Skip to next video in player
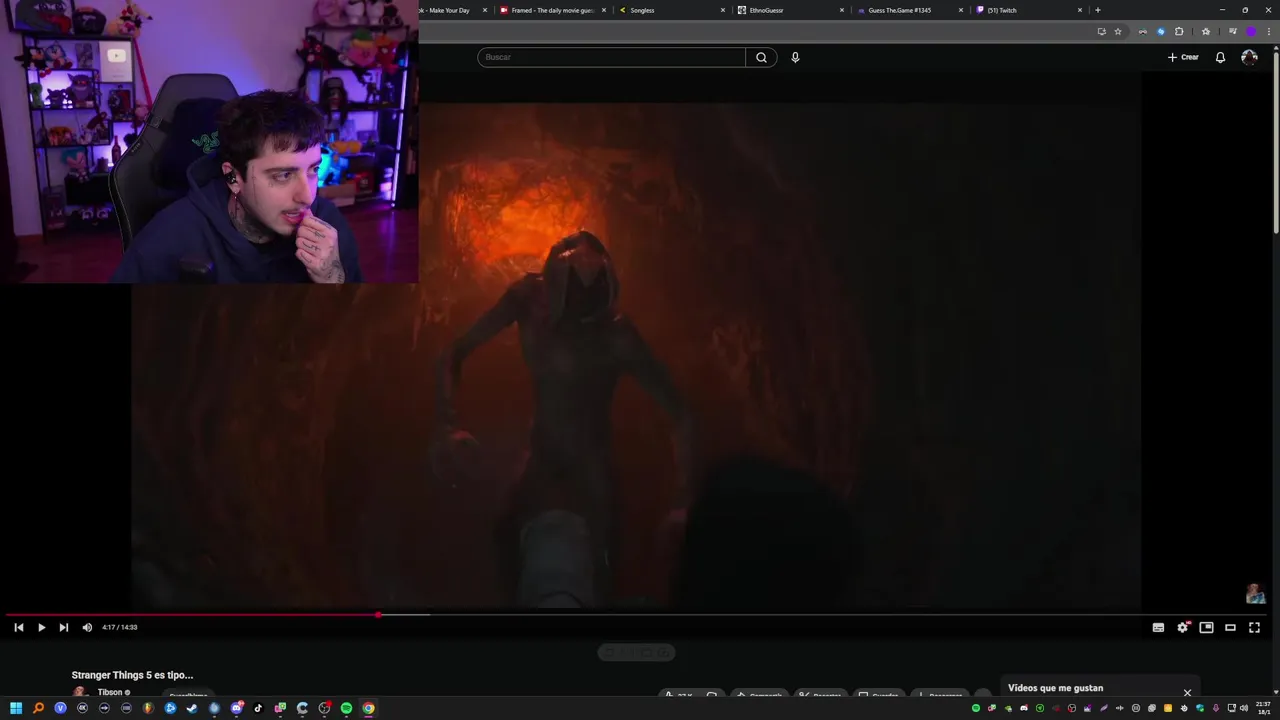The height and width of the screenshot is (720, 1280). (63, 627)
